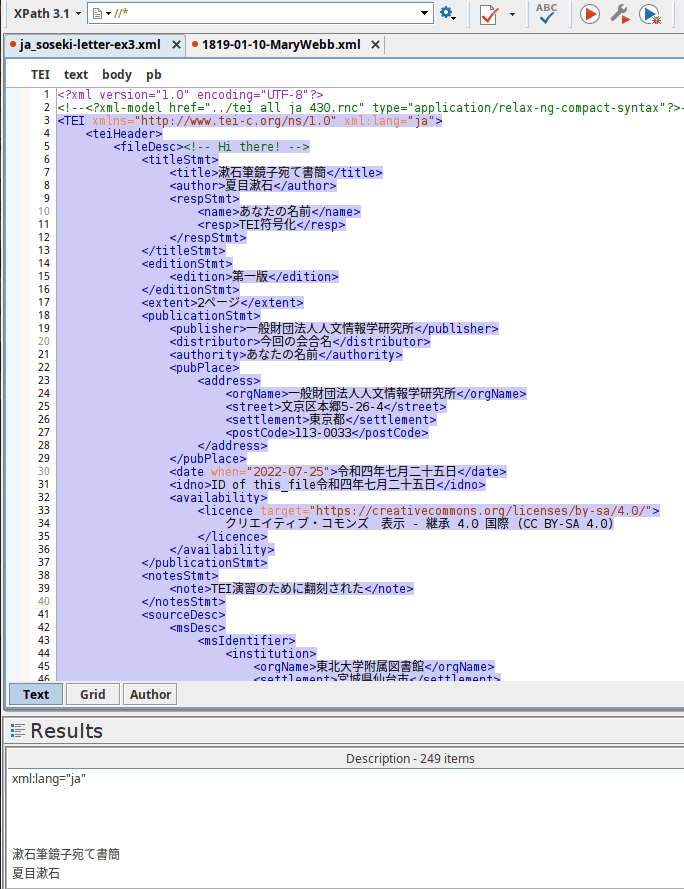The width and height of the screenshot is (684, 889).
Task: Switch to Author editing mode
Action: [150, 695]
